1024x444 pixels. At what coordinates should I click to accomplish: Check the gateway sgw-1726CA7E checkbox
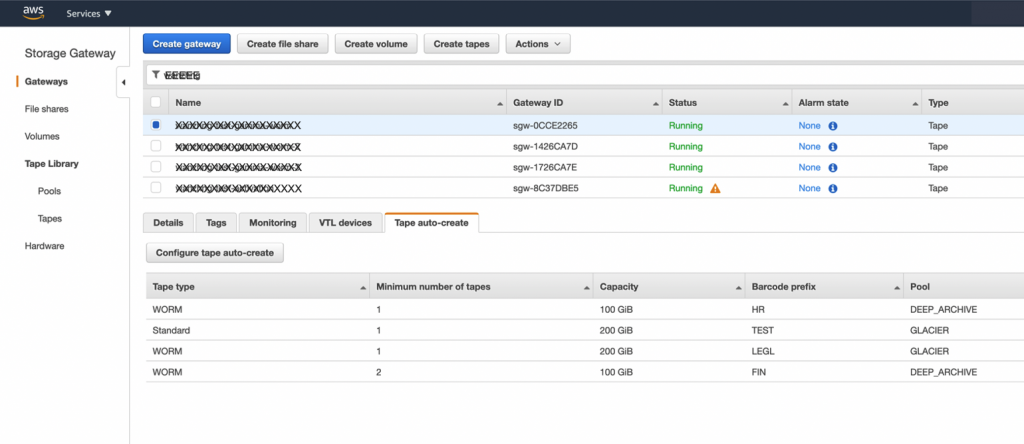click(x=155, y=166)
